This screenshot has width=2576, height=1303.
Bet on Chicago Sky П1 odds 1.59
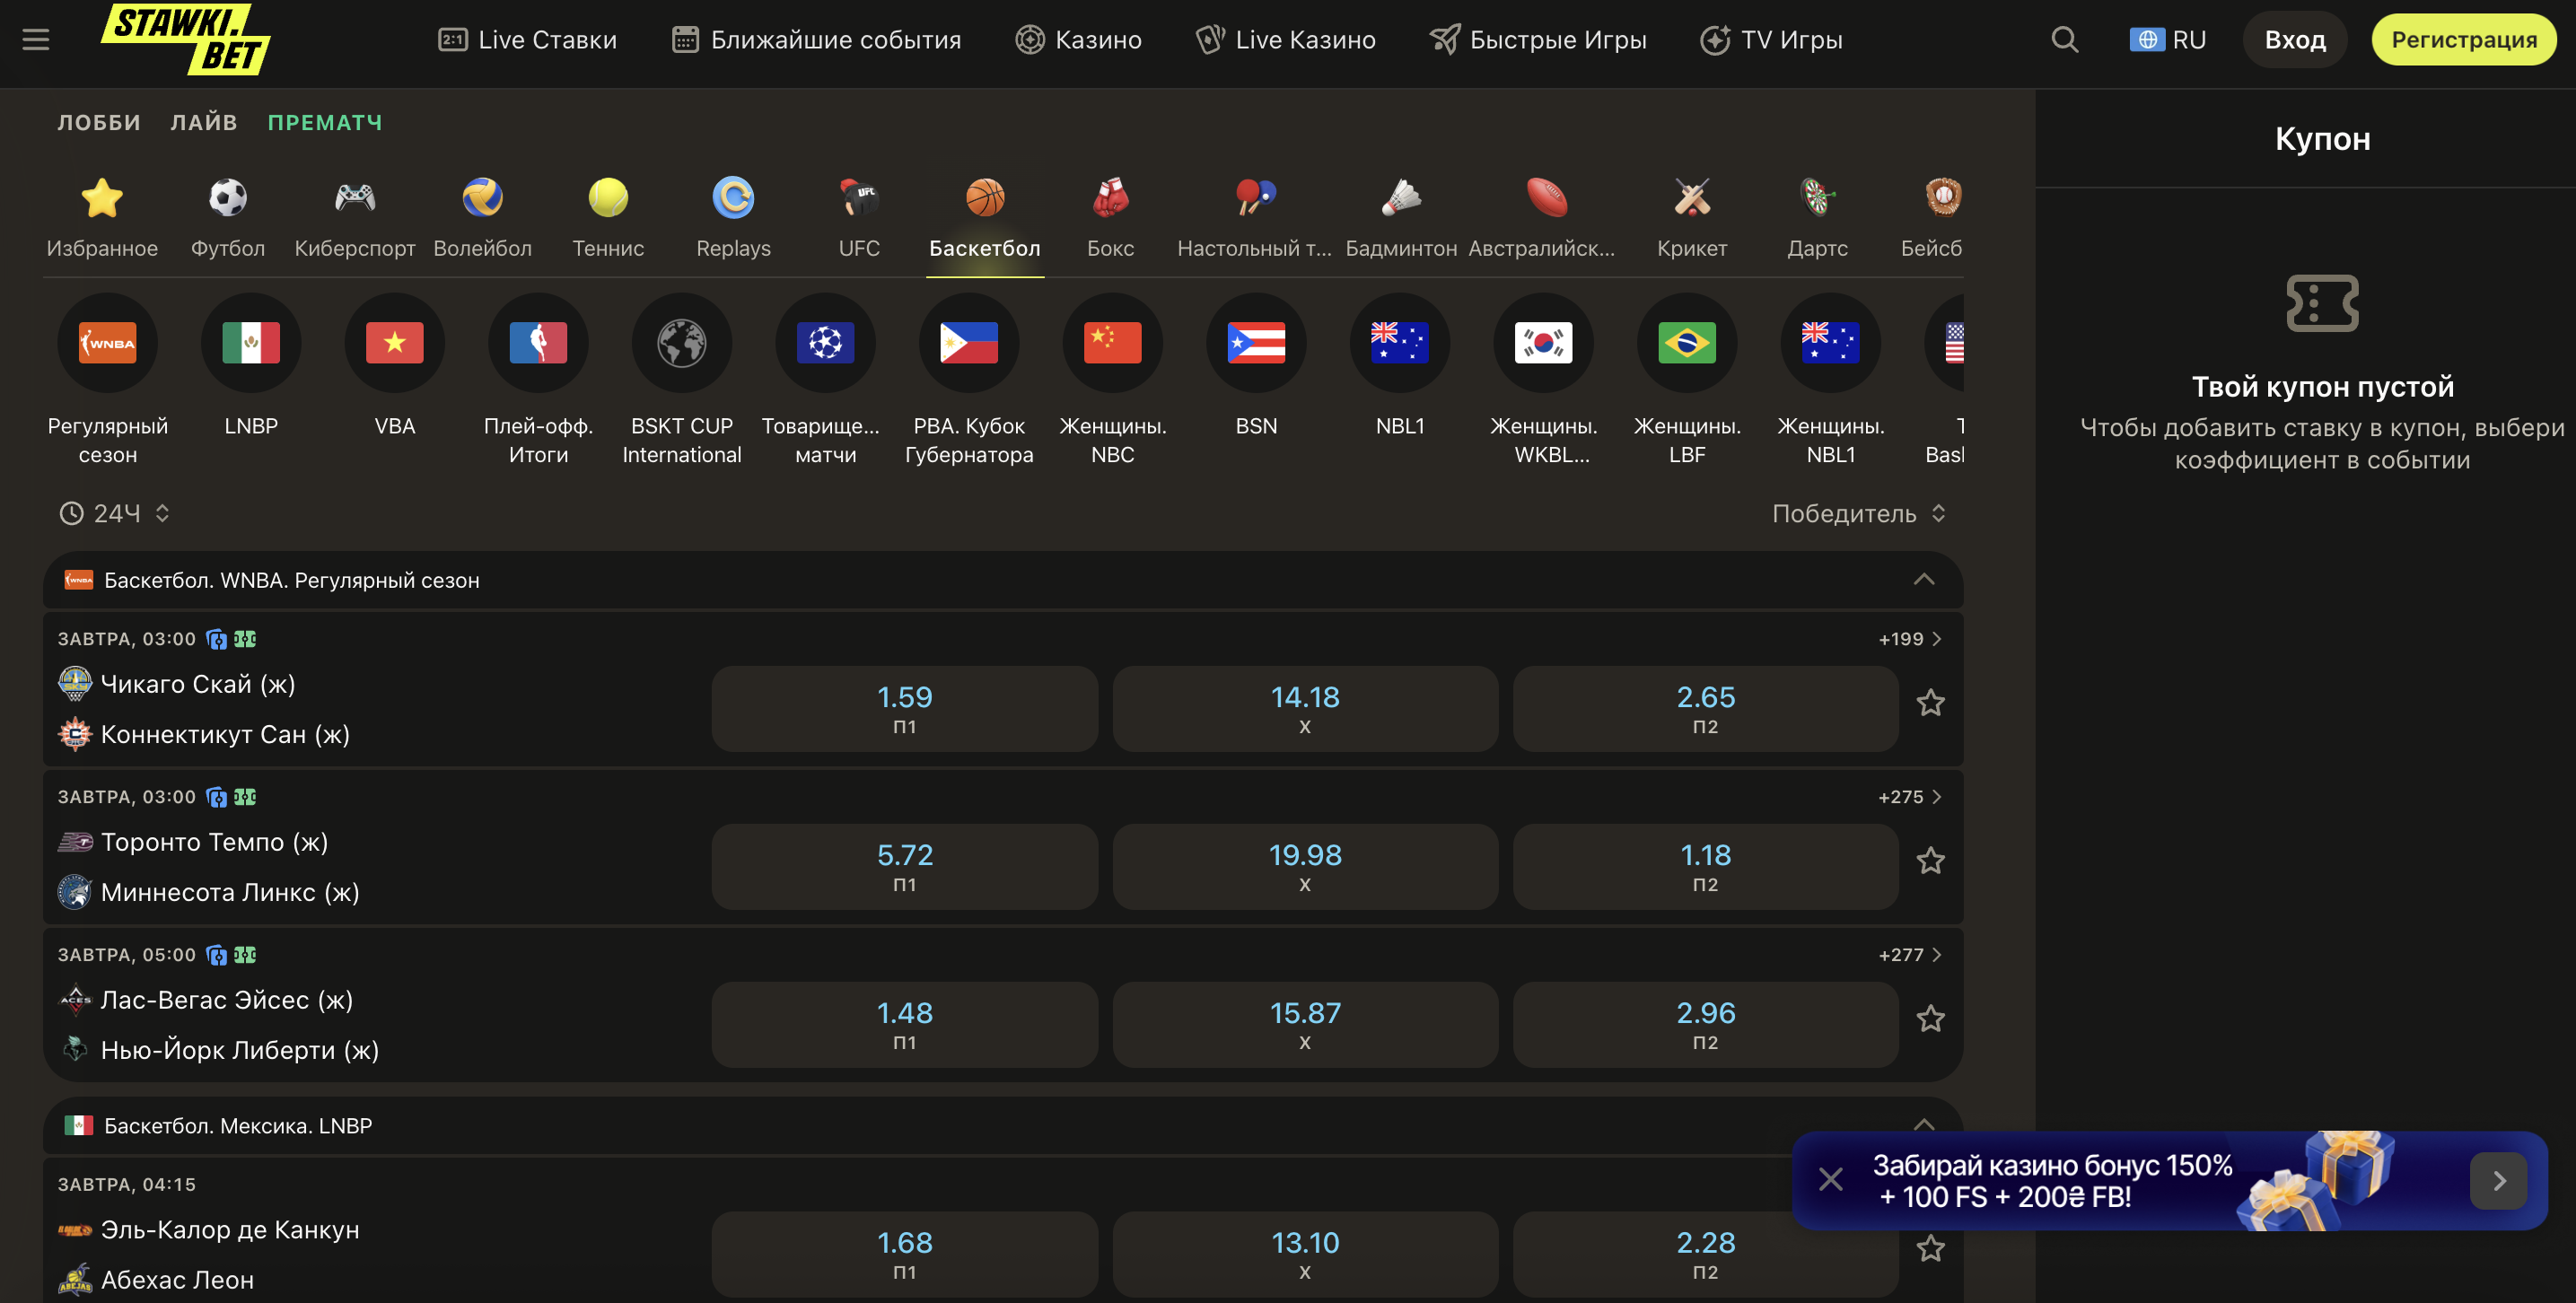click(905, 708)
